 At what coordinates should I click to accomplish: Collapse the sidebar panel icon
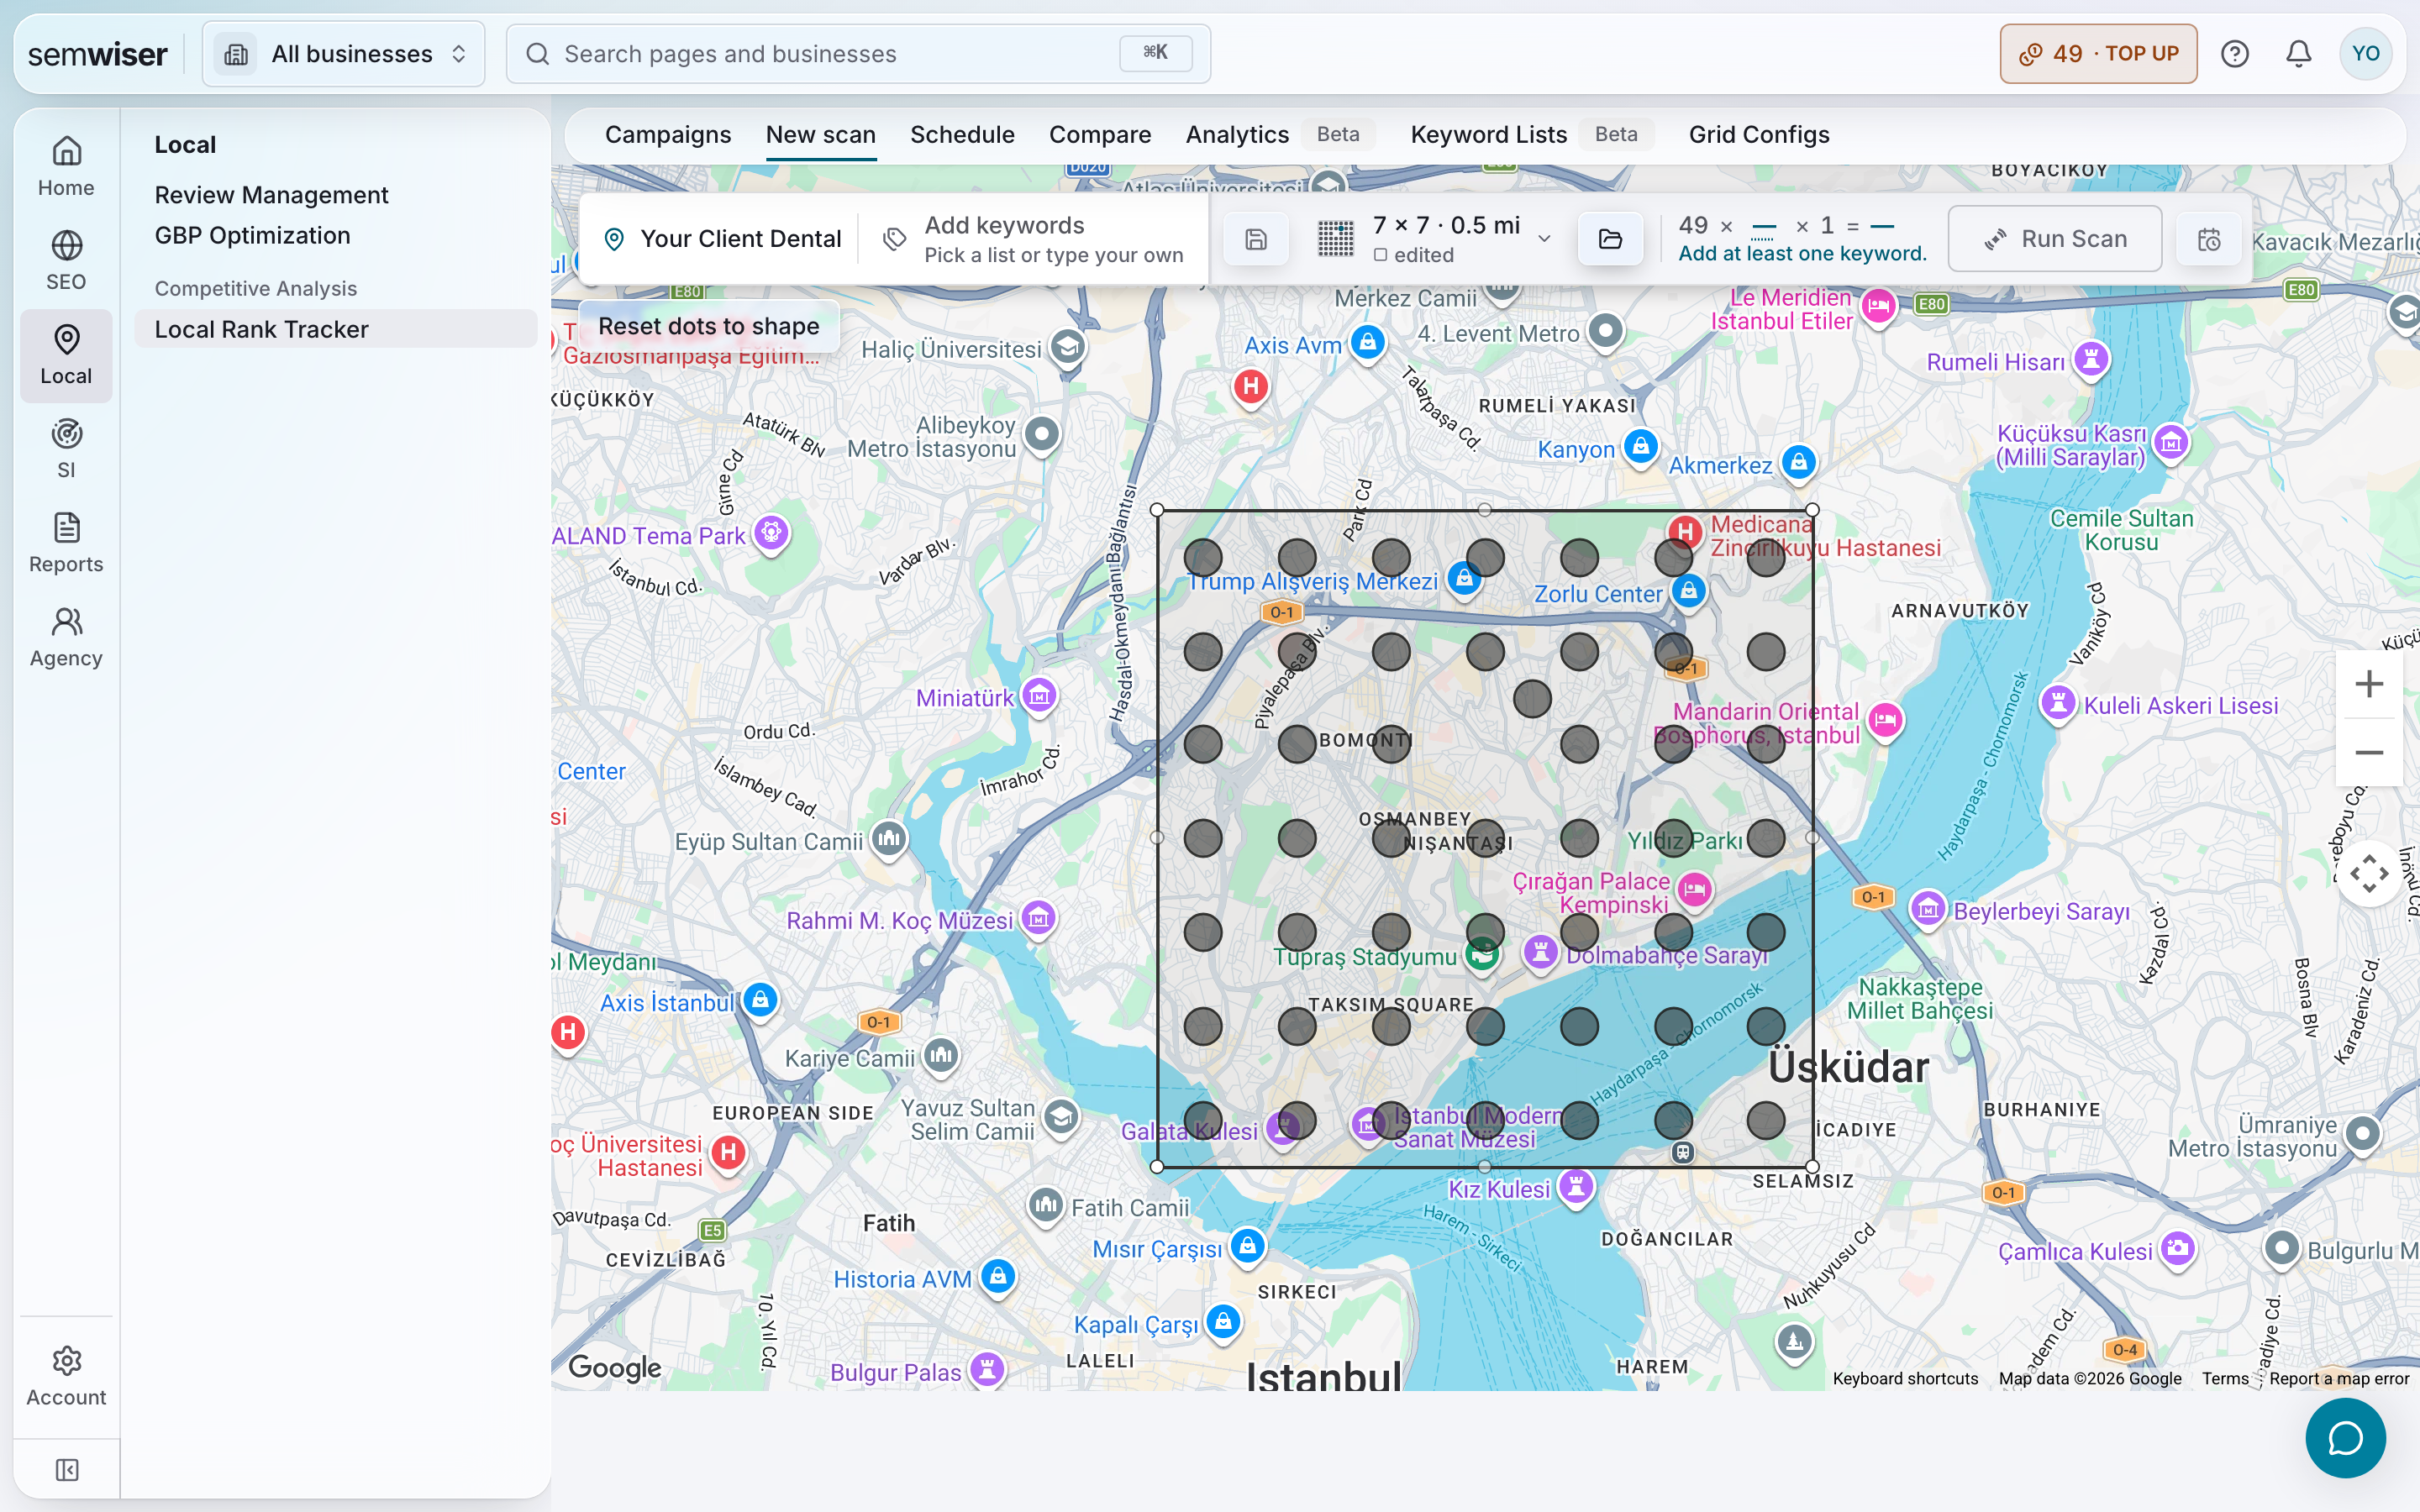[x=66, y=1469]
